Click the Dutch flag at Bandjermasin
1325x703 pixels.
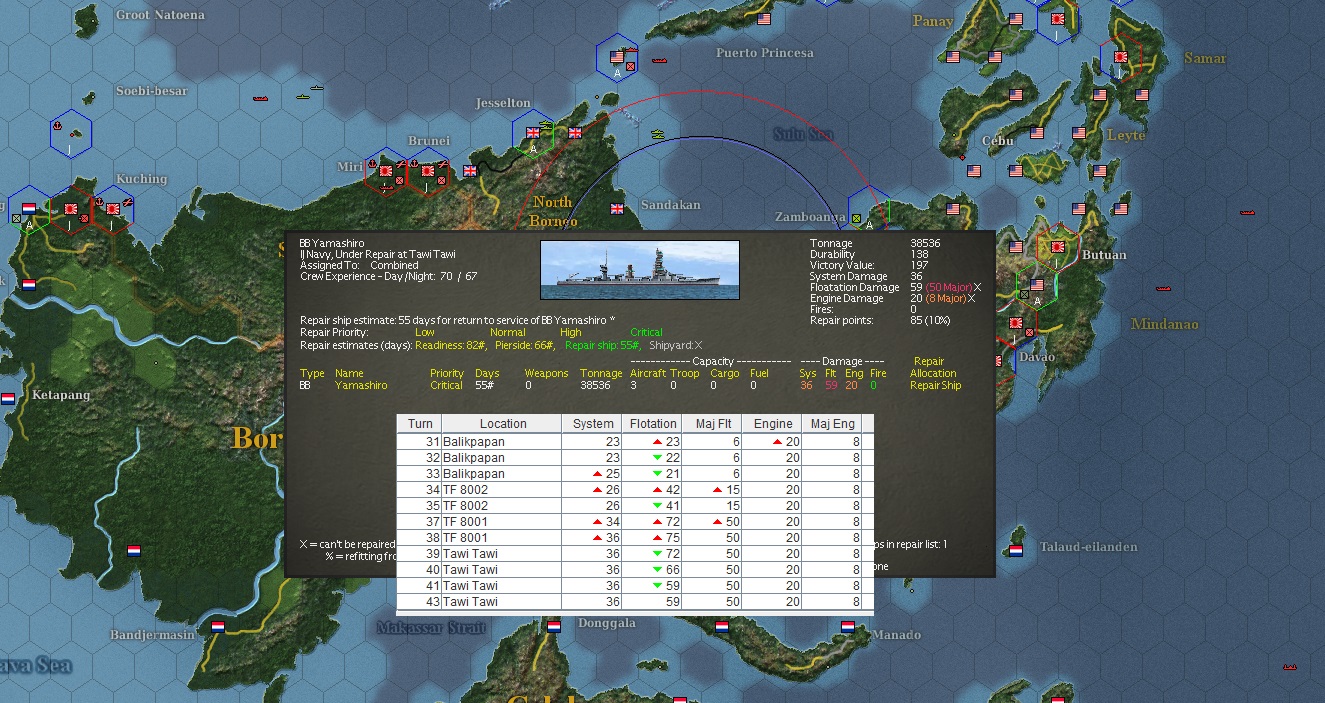tap(218, 627)
